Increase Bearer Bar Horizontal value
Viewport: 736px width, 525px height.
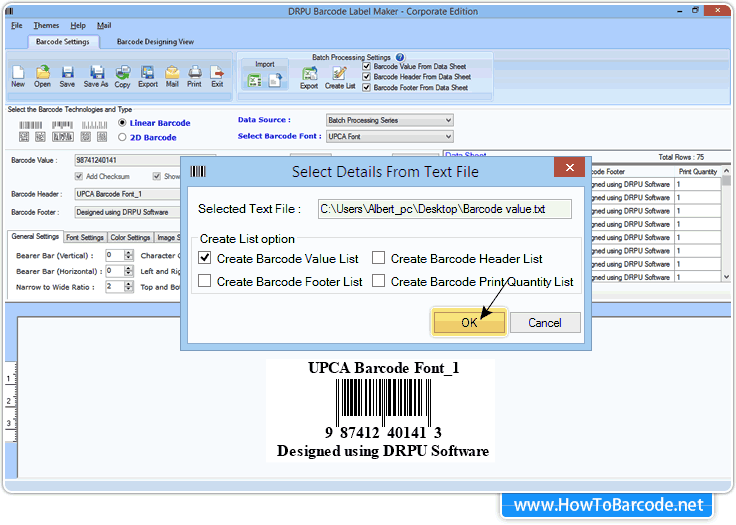129,268
